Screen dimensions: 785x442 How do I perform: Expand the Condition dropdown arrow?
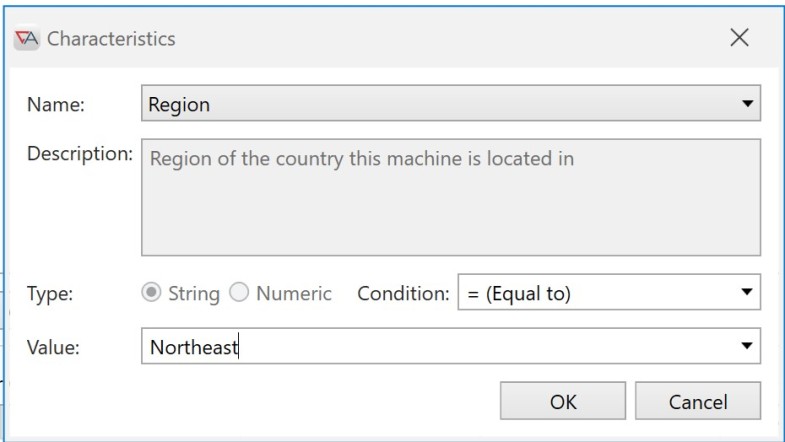tap(746, 292)
